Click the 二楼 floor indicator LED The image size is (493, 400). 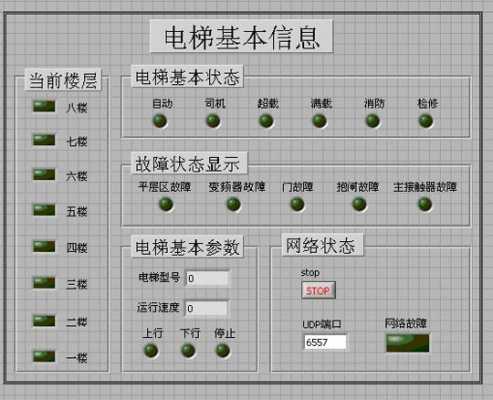(44, 320)
